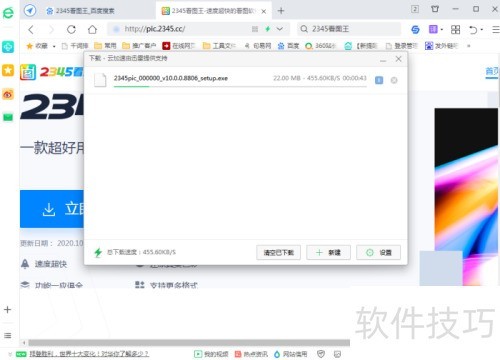Open the 百度 bookmark
The width and height of the screenshot is (500, 360).
coord(288,46)
